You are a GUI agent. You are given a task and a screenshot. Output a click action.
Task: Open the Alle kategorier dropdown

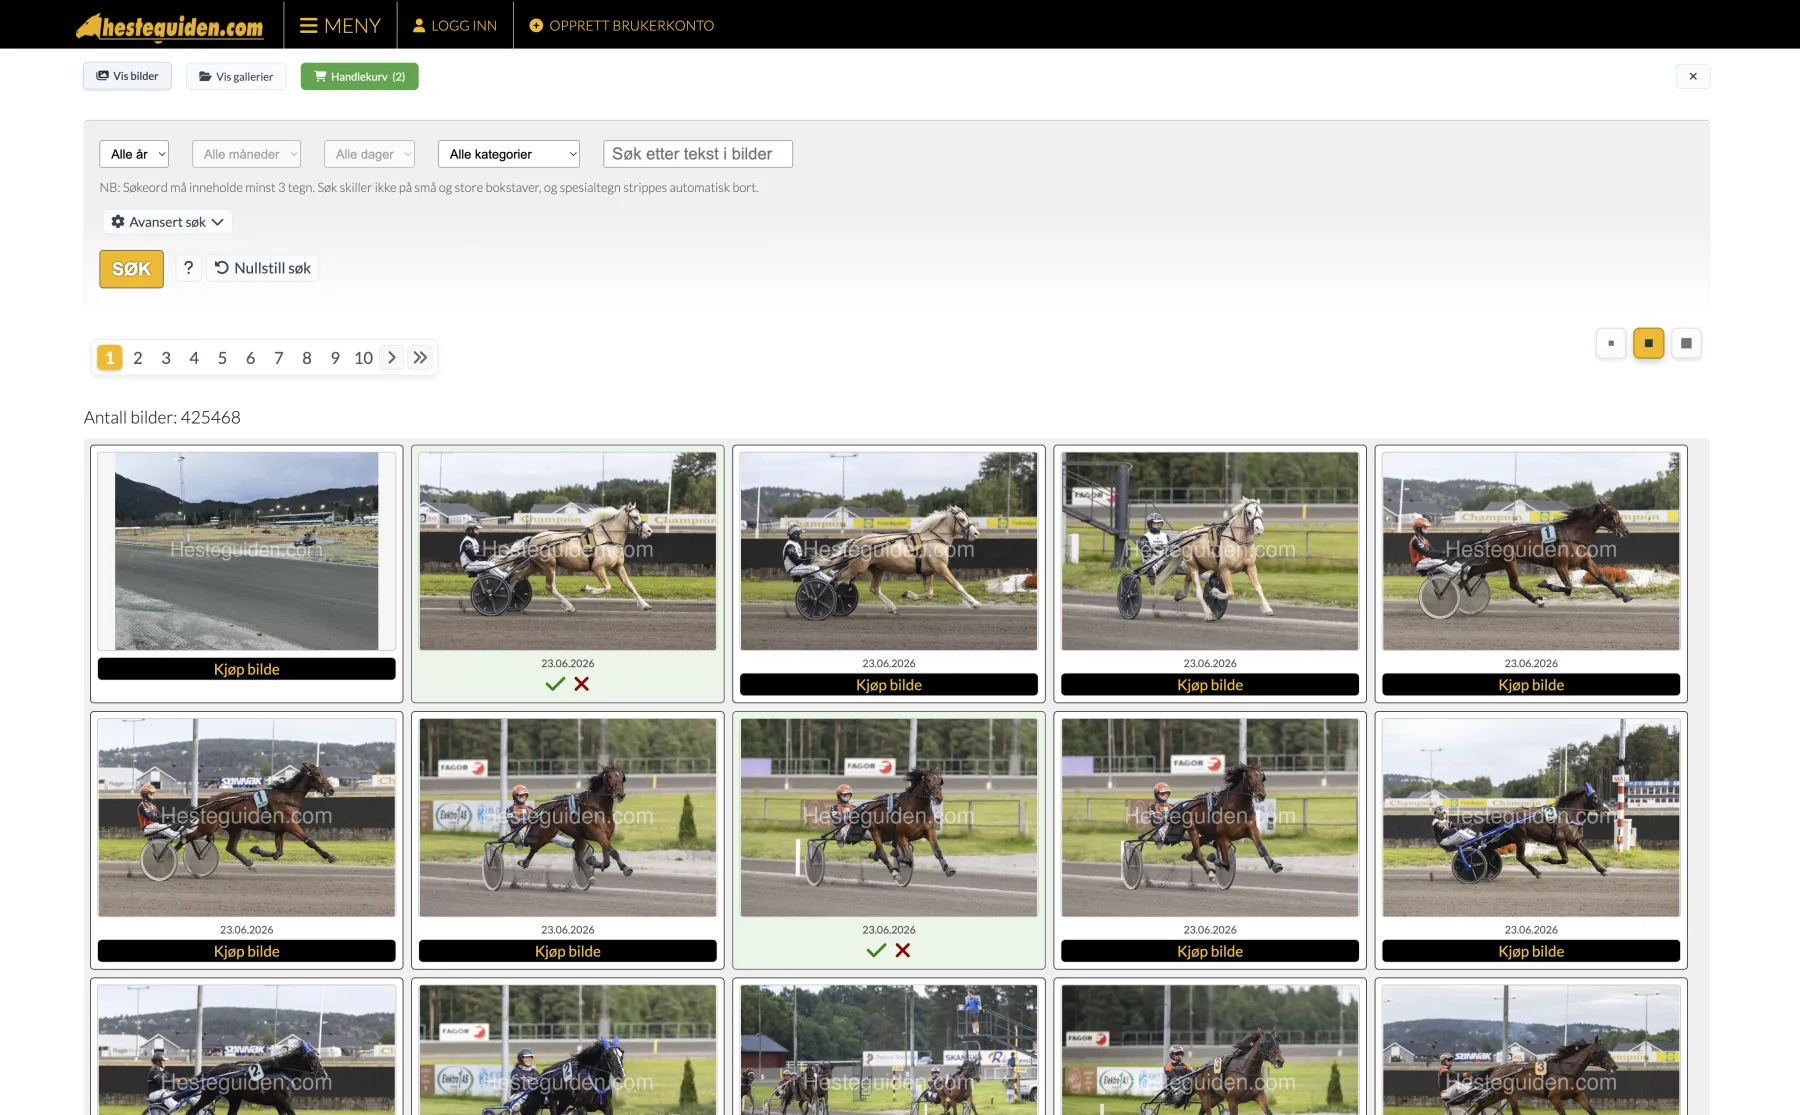[509, 154]
